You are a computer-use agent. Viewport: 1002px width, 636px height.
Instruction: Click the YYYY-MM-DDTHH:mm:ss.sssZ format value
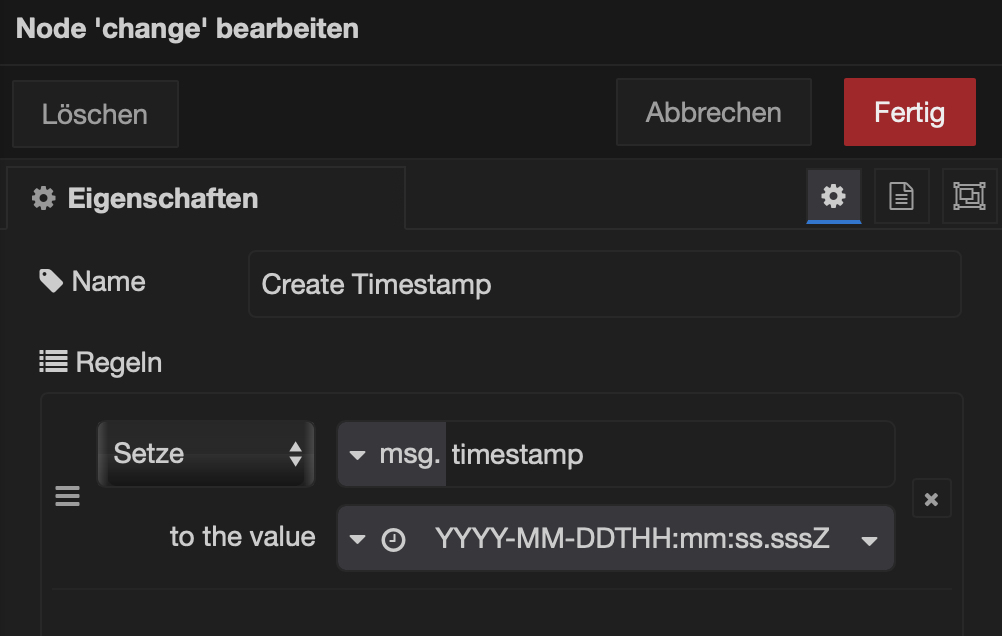click(x=631, y=539)
